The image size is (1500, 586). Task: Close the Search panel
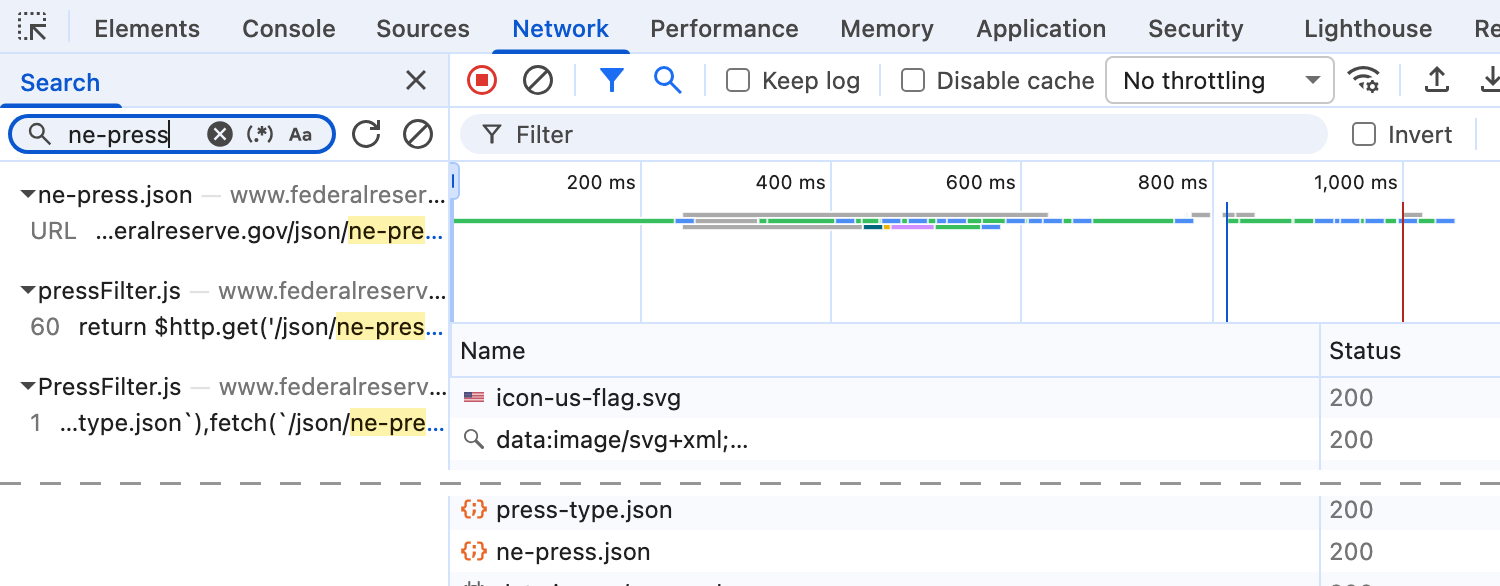[416, 81]
